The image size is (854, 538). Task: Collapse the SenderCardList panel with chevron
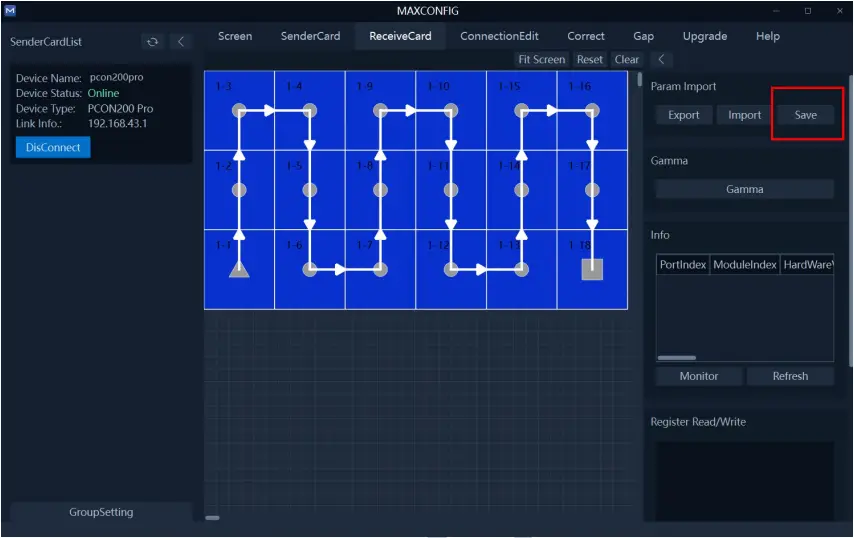tap(180, 42)
